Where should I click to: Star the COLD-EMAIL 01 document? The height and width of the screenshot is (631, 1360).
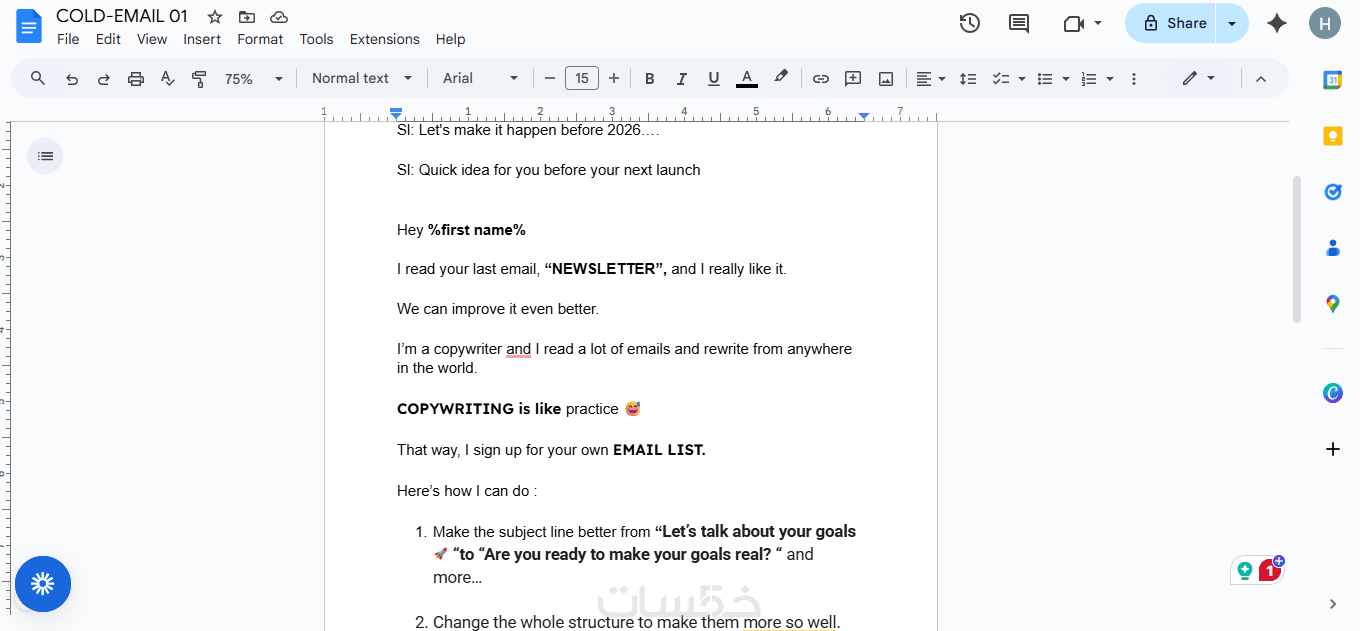pos(215,17)
